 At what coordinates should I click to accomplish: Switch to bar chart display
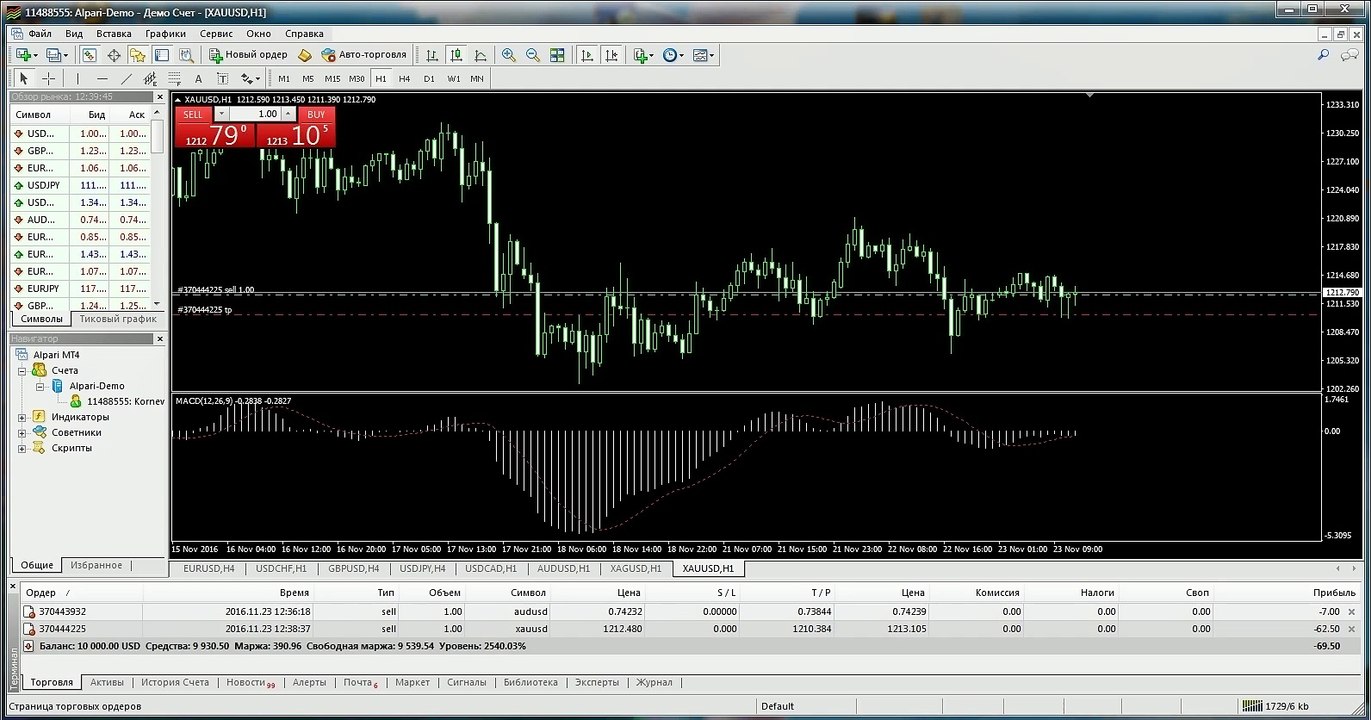pyautogui.click(x=432, y=55)
